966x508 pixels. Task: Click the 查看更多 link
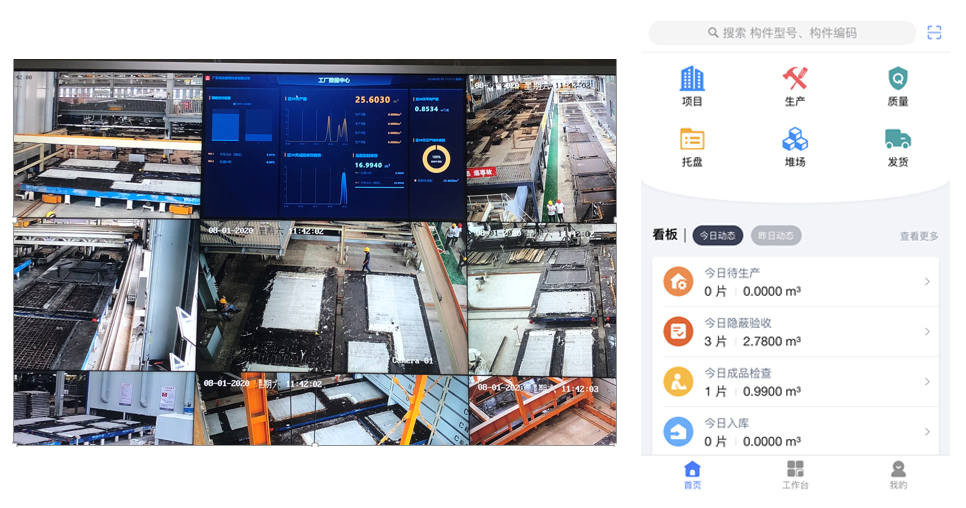[918, 237]
